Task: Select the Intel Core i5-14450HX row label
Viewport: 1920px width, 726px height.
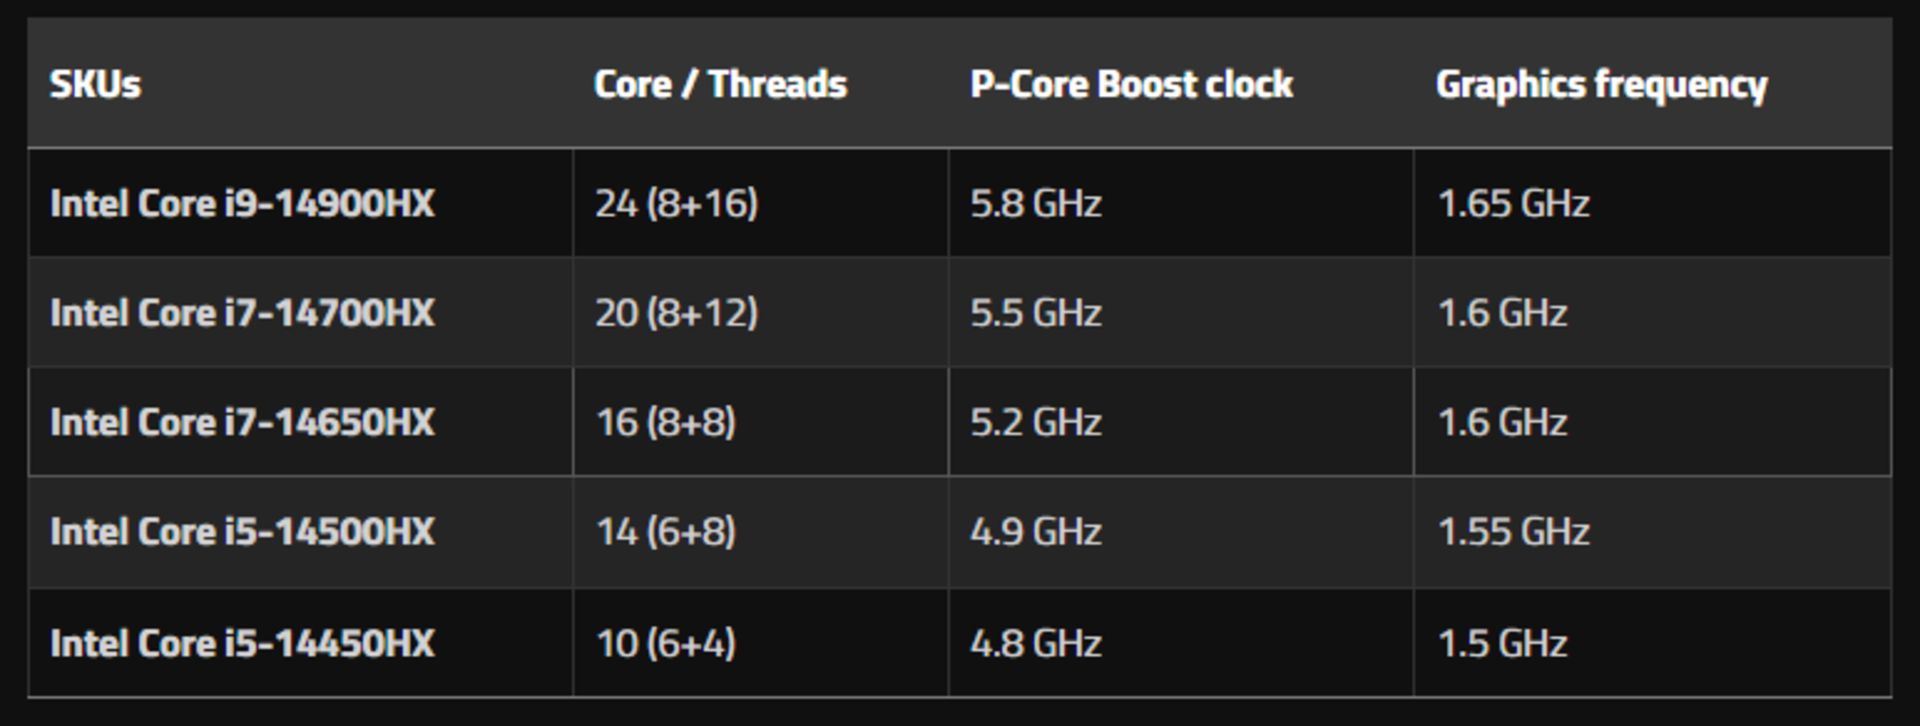Action: pos(242,642)
